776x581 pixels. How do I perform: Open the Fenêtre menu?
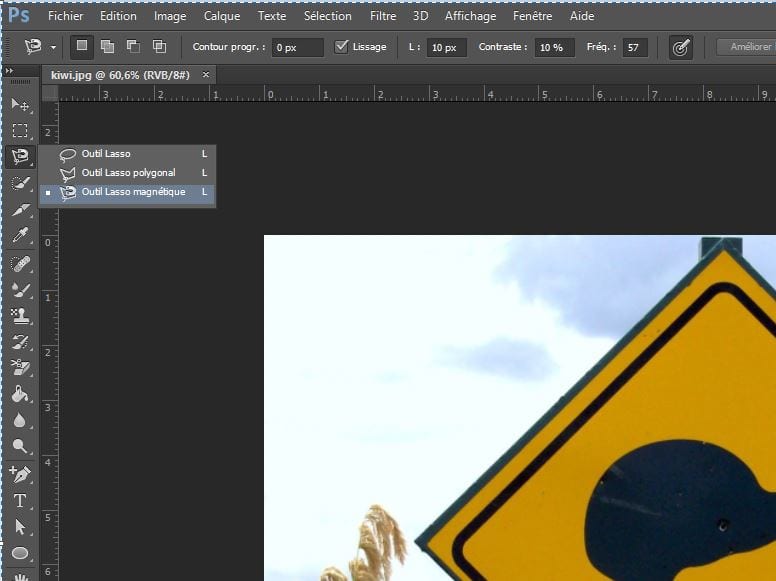pos(533,16)
